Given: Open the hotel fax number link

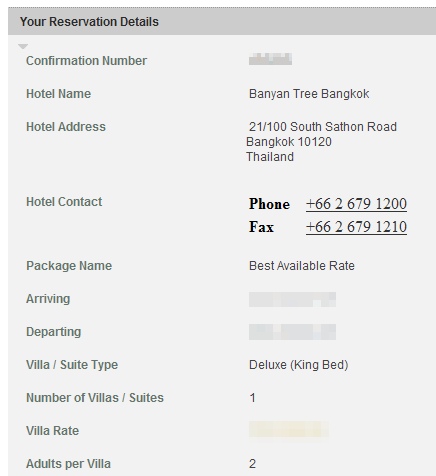Looking at the screenshot, I should point(356,227).
